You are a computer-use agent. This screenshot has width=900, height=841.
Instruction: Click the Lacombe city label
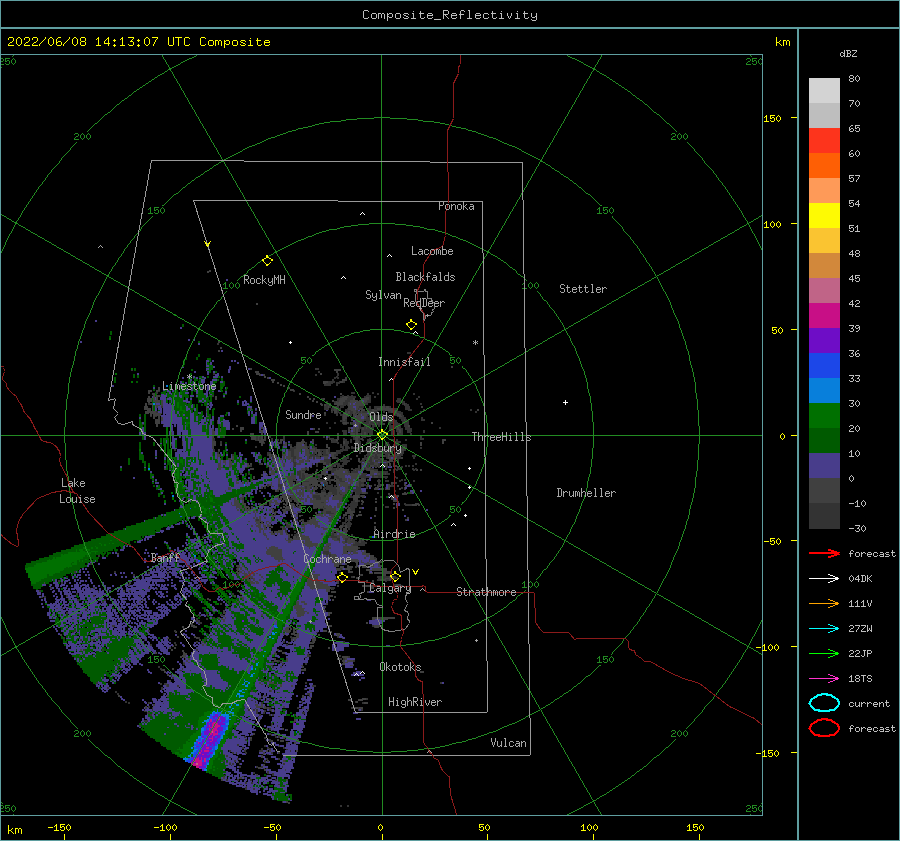coord(432,251)
